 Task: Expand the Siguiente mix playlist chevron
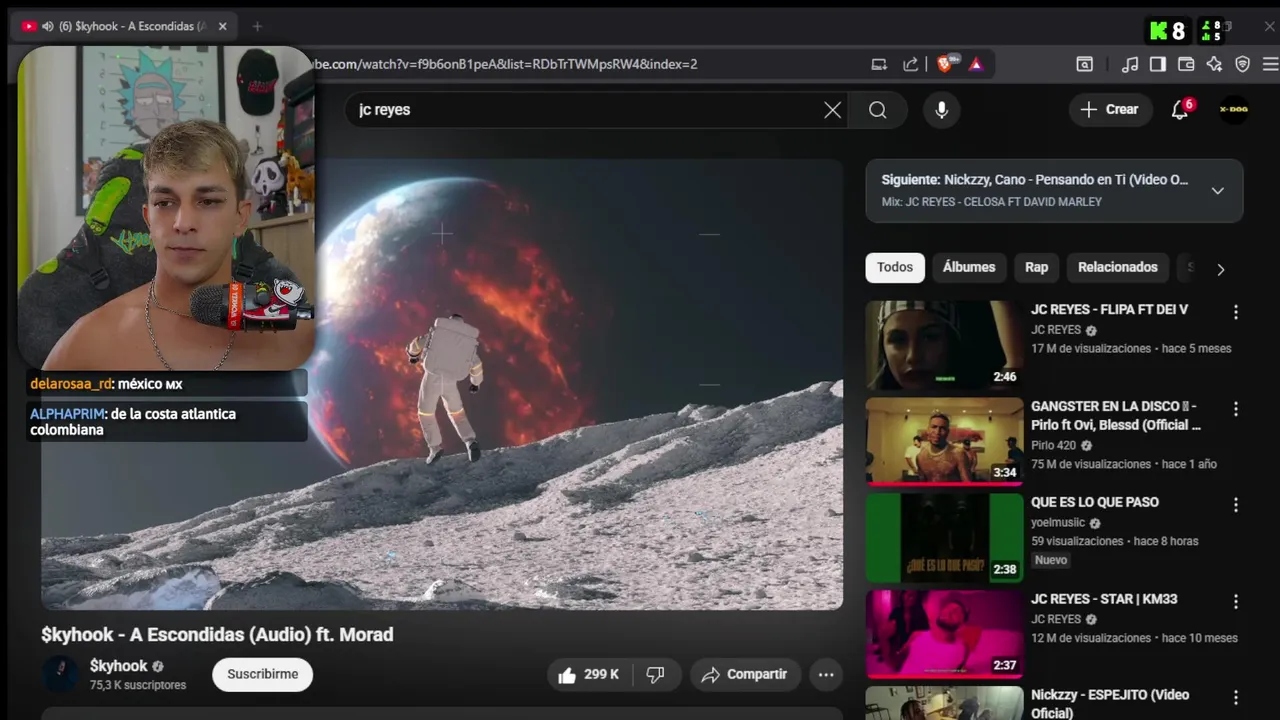tap(1217, 190)
